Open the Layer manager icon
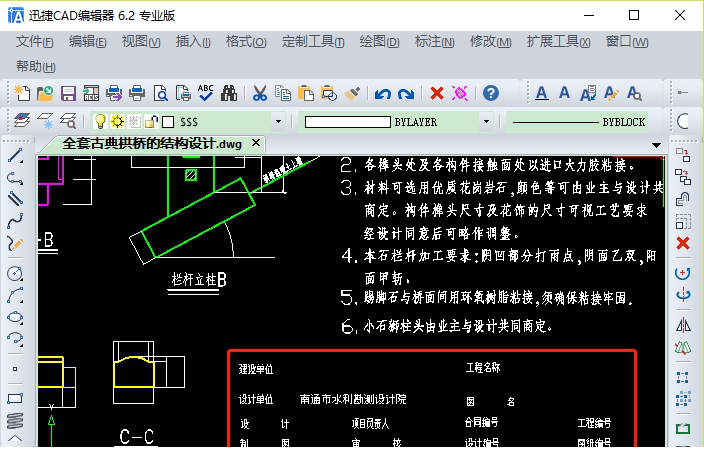 (22, 121)
